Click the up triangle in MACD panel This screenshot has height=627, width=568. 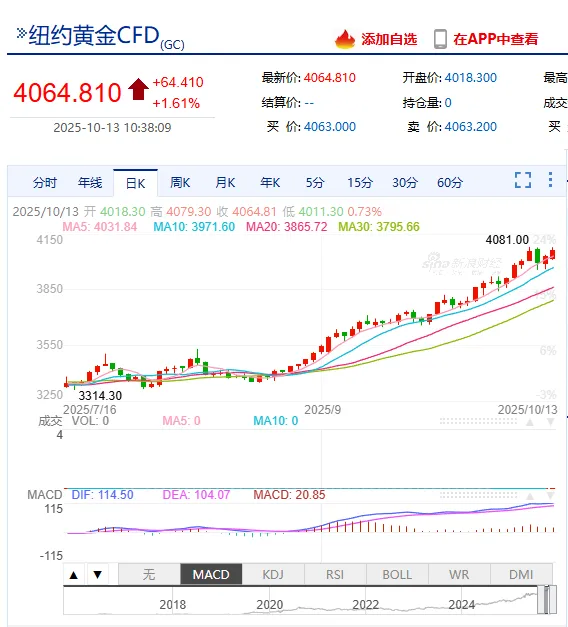(530, 496)
